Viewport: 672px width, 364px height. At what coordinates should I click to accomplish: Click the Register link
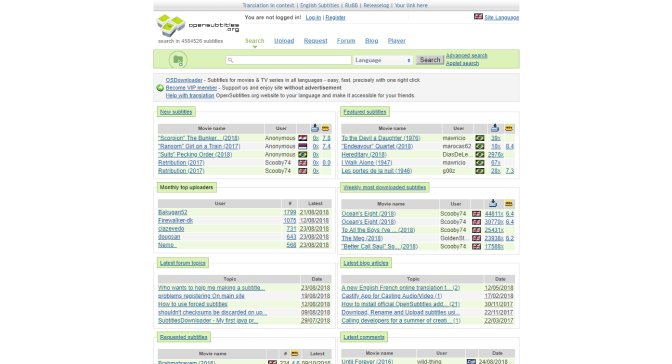click(x=335, y=18)
